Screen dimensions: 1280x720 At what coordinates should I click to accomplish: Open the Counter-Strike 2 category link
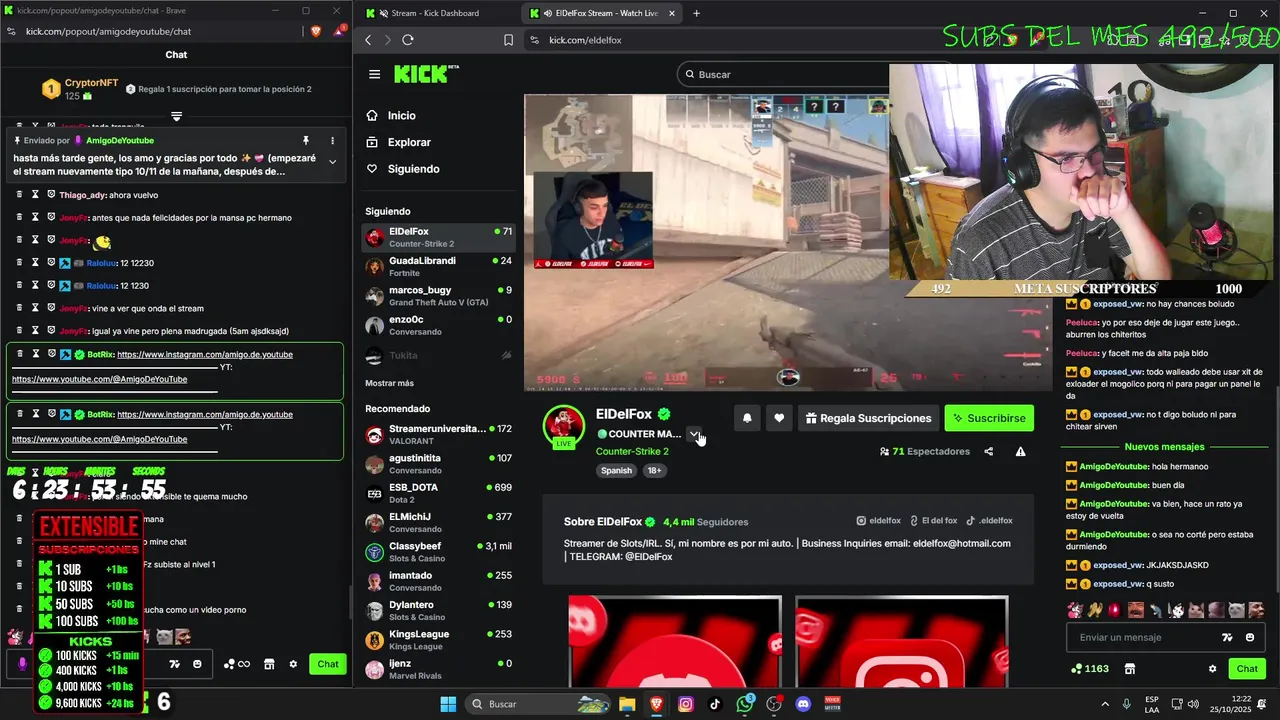[x=632, y=451]
